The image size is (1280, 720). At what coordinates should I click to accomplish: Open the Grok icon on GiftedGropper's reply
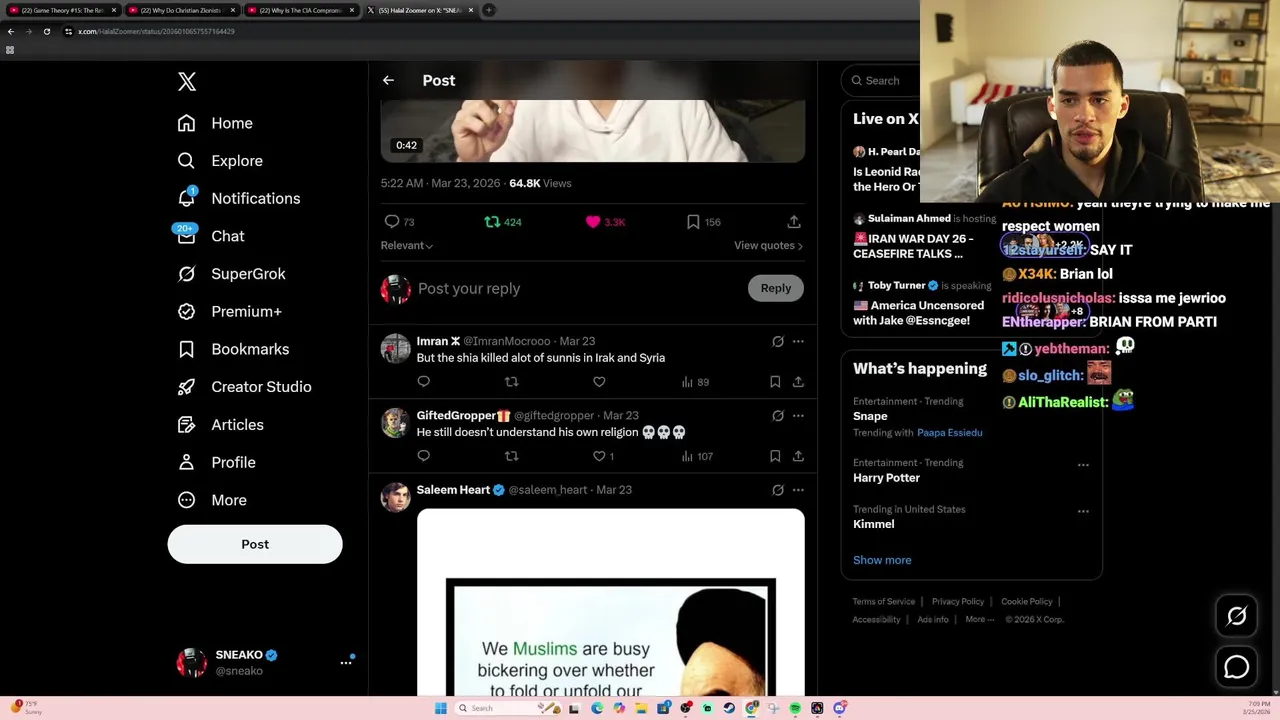(x=778, y=415)
